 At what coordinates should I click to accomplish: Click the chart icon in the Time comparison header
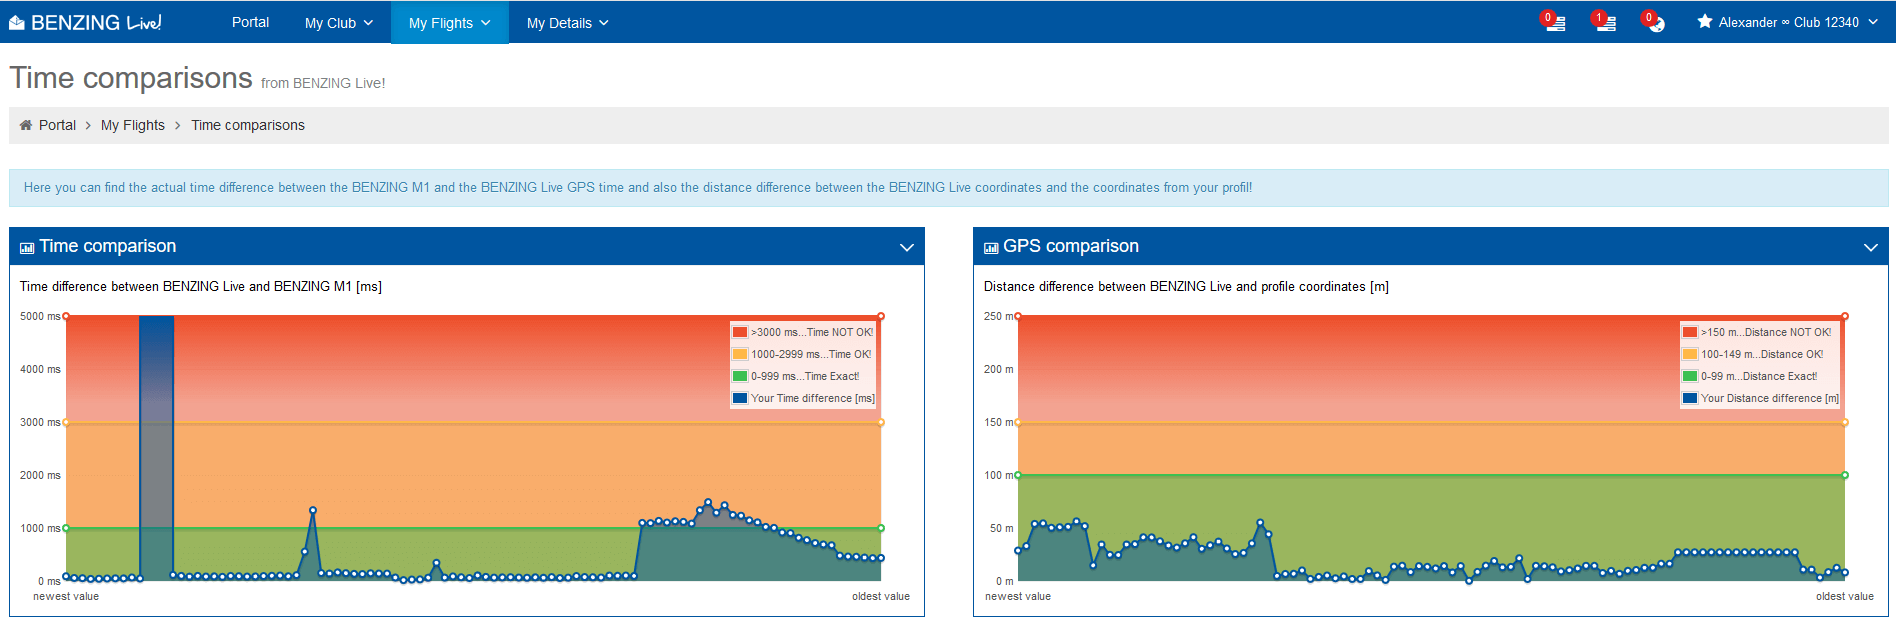27,248
